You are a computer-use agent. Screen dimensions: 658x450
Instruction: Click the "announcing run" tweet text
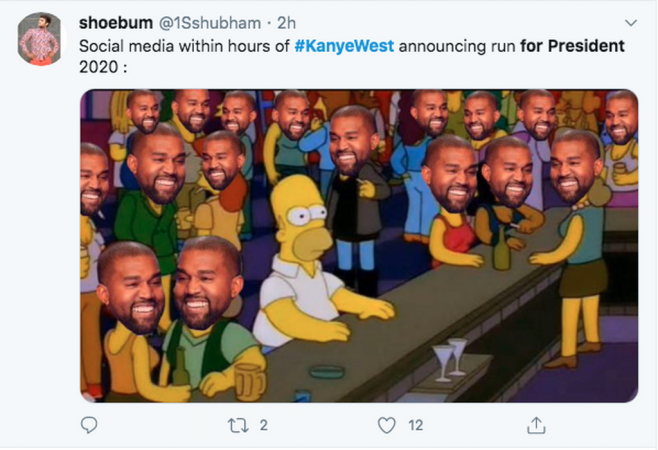coord(457,46)
